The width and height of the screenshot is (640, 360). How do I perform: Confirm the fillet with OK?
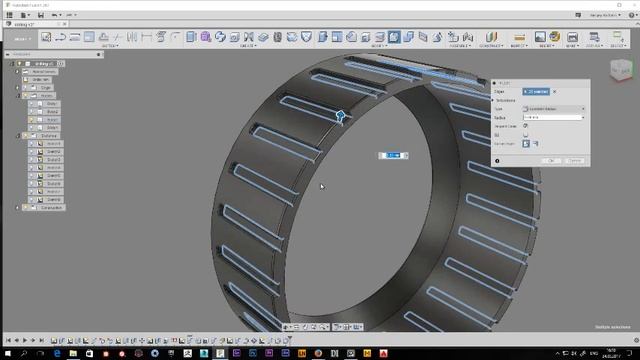coord(551,161)
